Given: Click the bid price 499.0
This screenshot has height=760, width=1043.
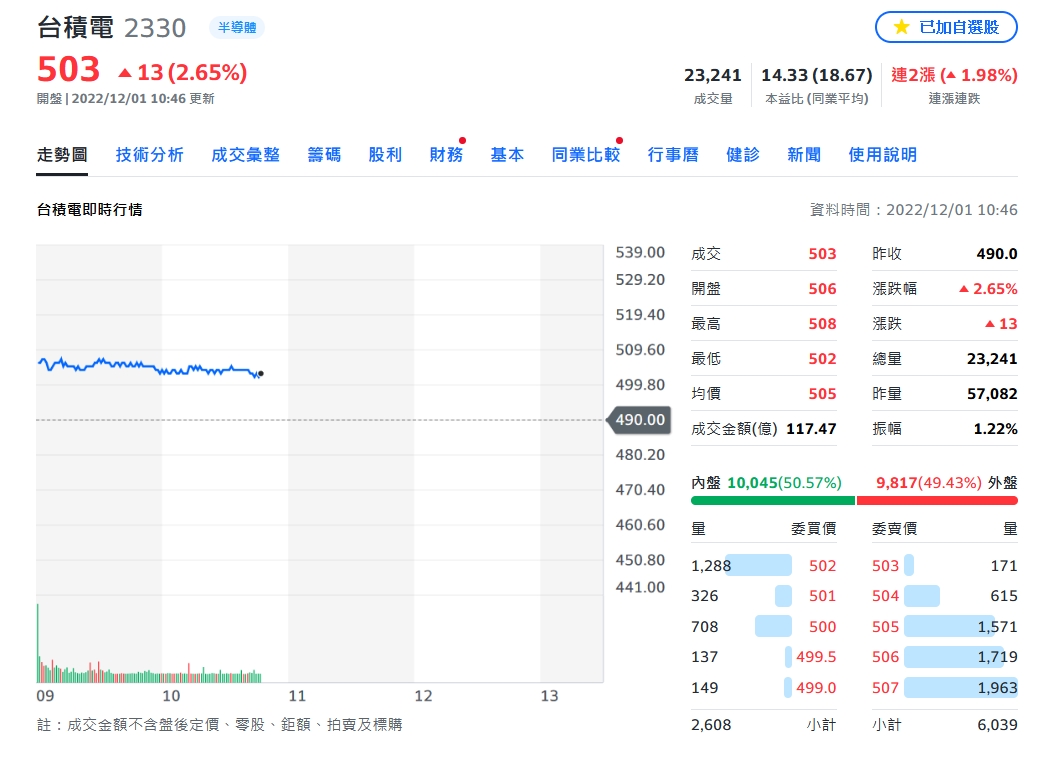Looking at the screenshot, I should click(x=816, y=688).
